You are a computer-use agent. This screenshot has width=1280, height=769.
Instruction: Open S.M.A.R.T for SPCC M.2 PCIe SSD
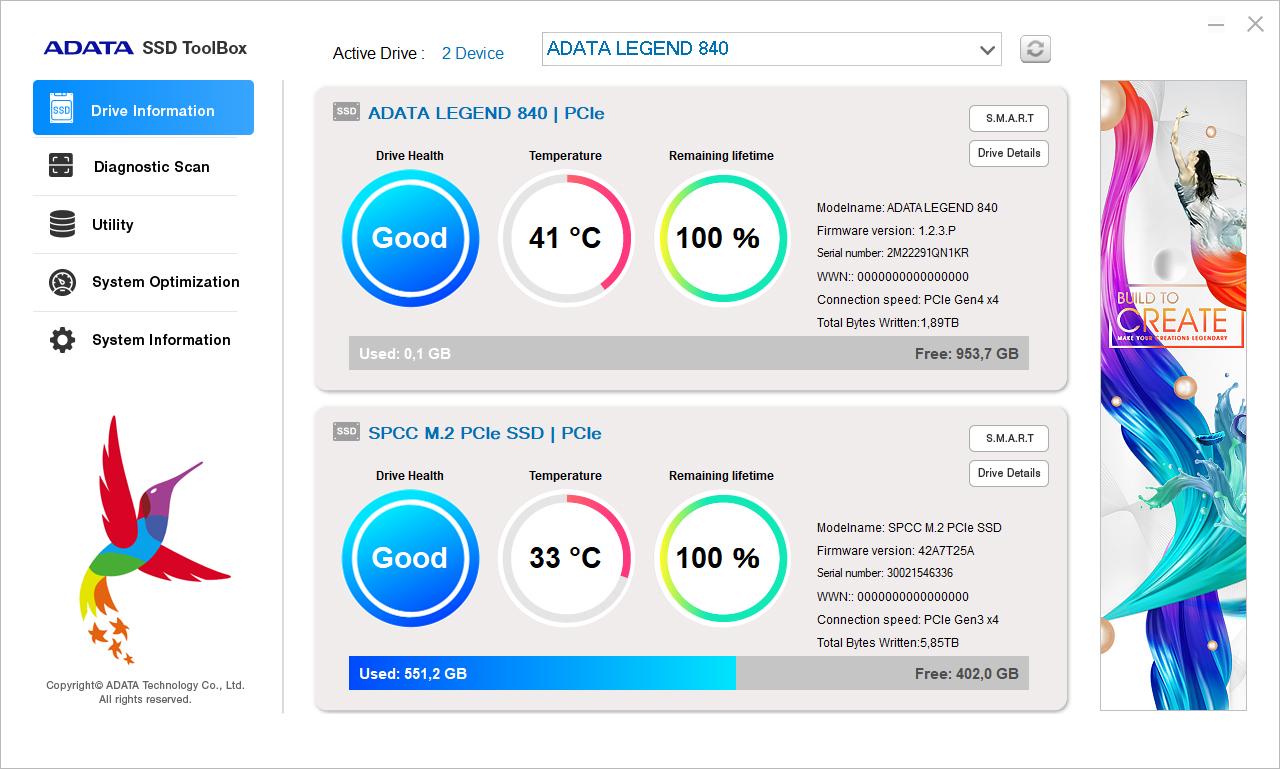click(1009, 438)
